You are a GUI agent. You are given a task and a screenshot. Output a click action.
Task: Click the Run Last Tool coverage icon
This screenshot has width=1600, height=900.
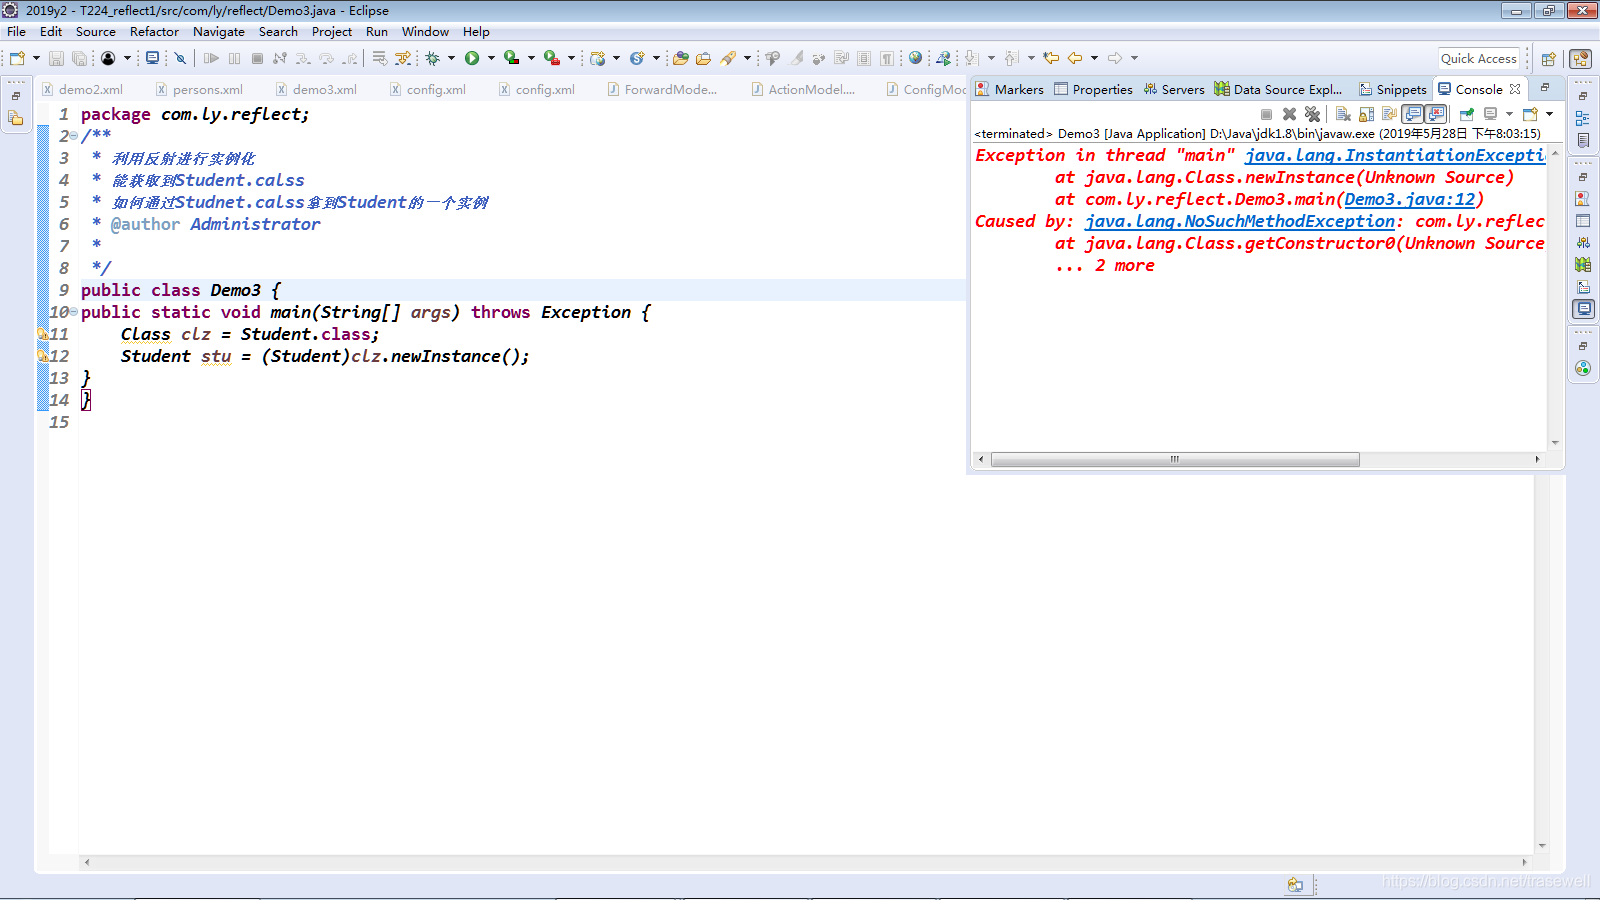click(x=511, y=58)
